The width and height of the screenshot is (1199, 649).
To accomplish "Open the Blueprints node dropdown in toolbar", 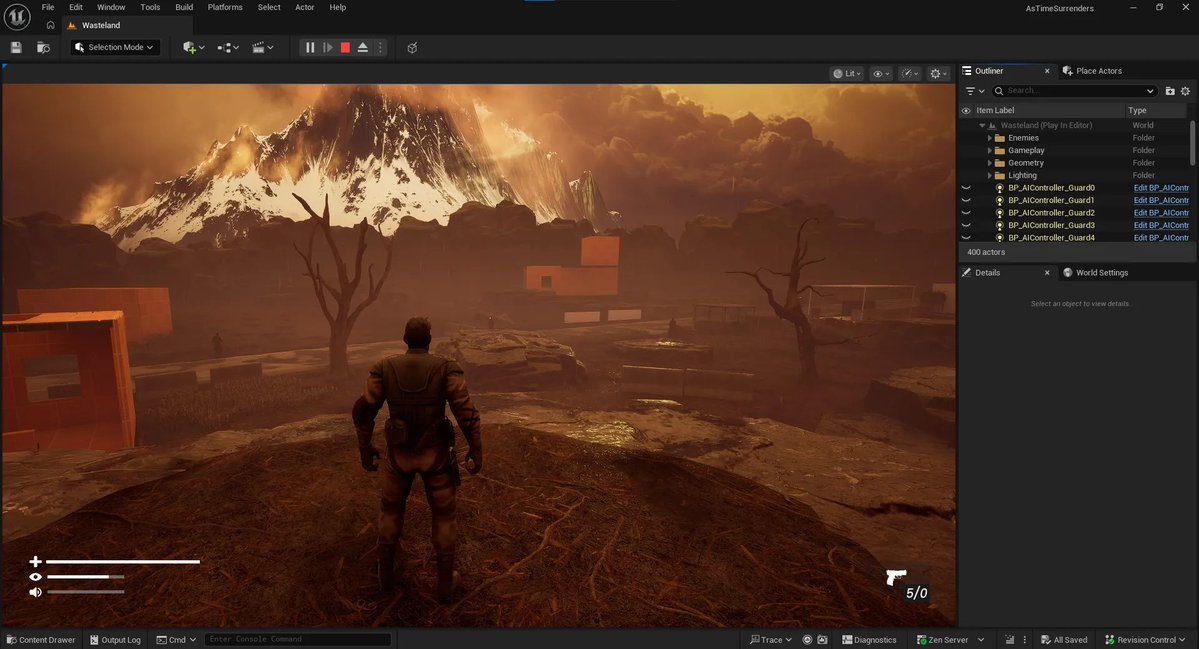I will (x=228, y=47).
